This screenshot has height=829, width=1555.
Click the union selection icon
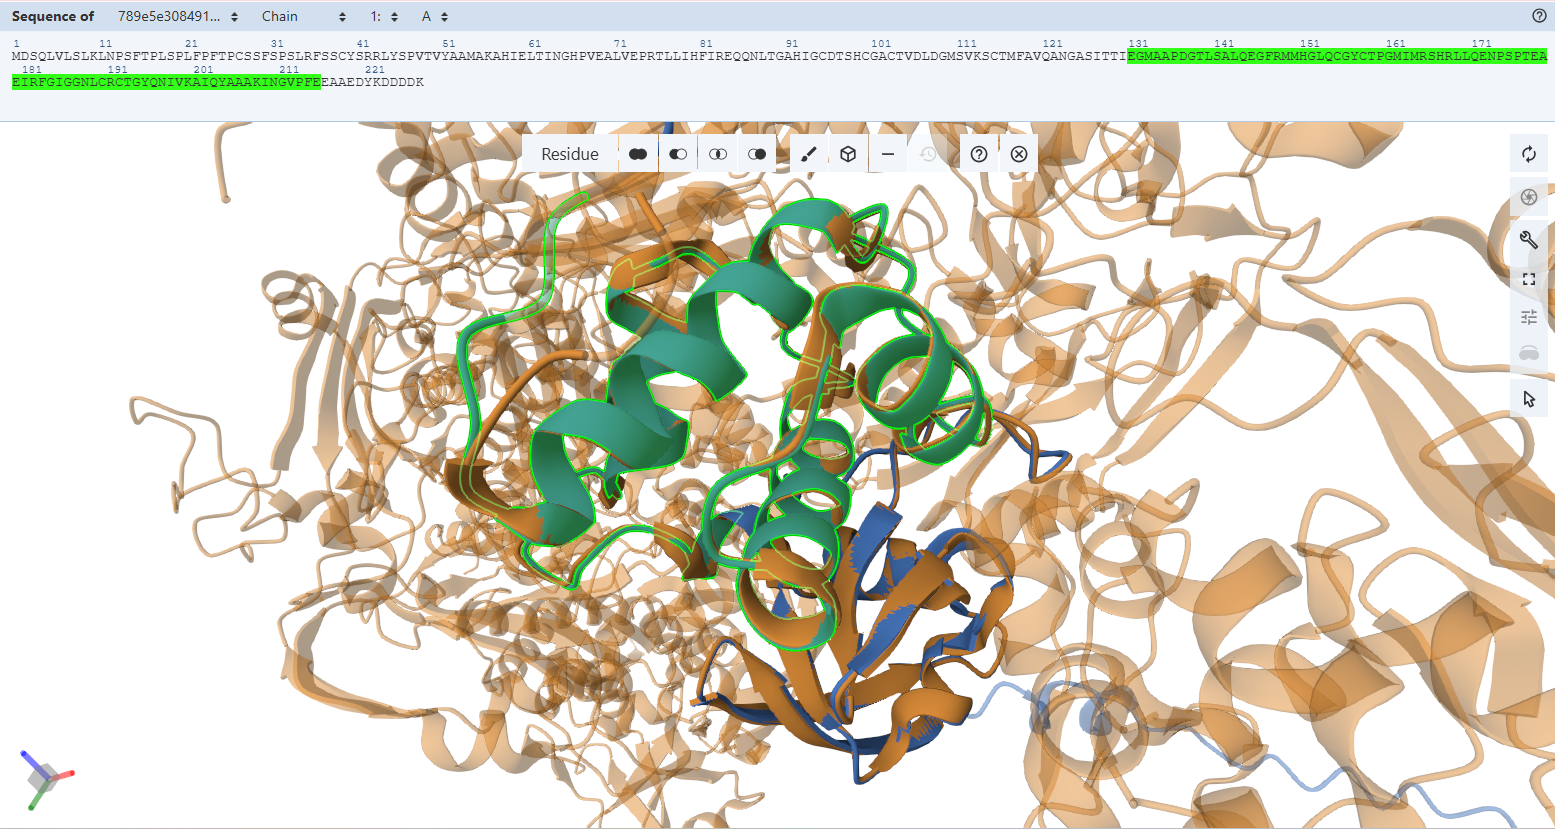[638, 154]
